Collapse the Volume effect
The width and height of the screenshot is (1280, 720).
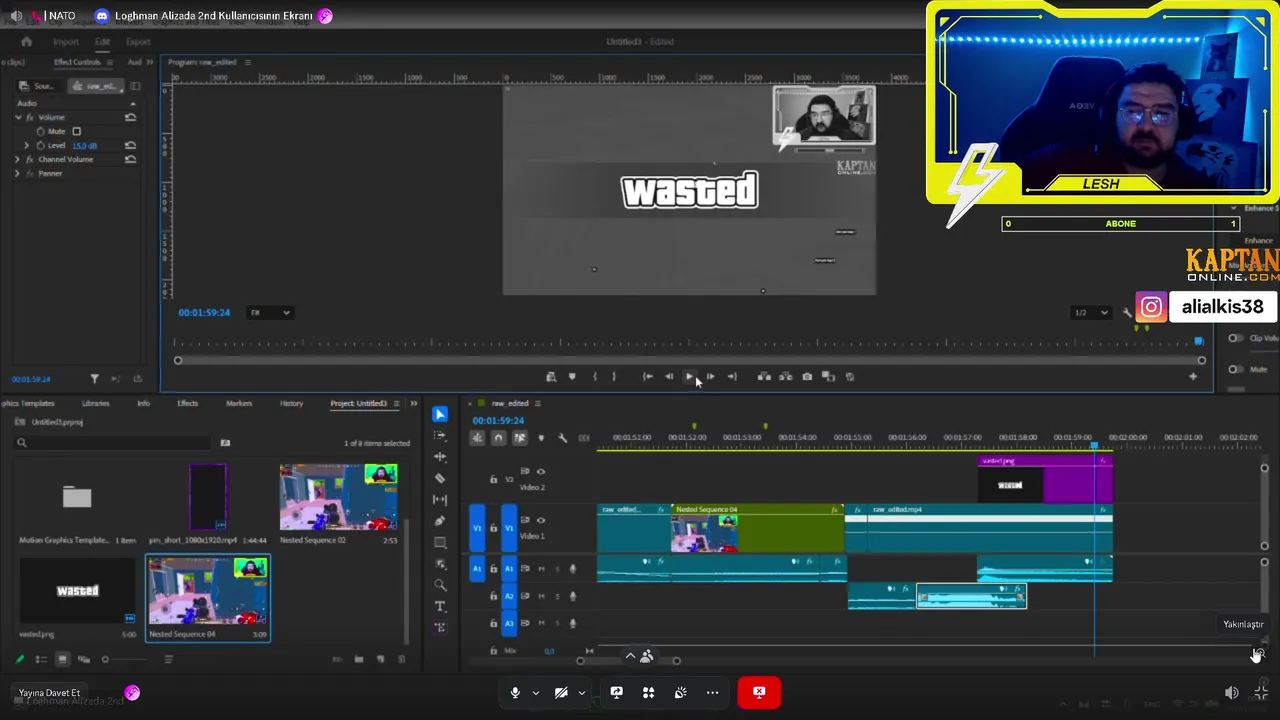17,117
